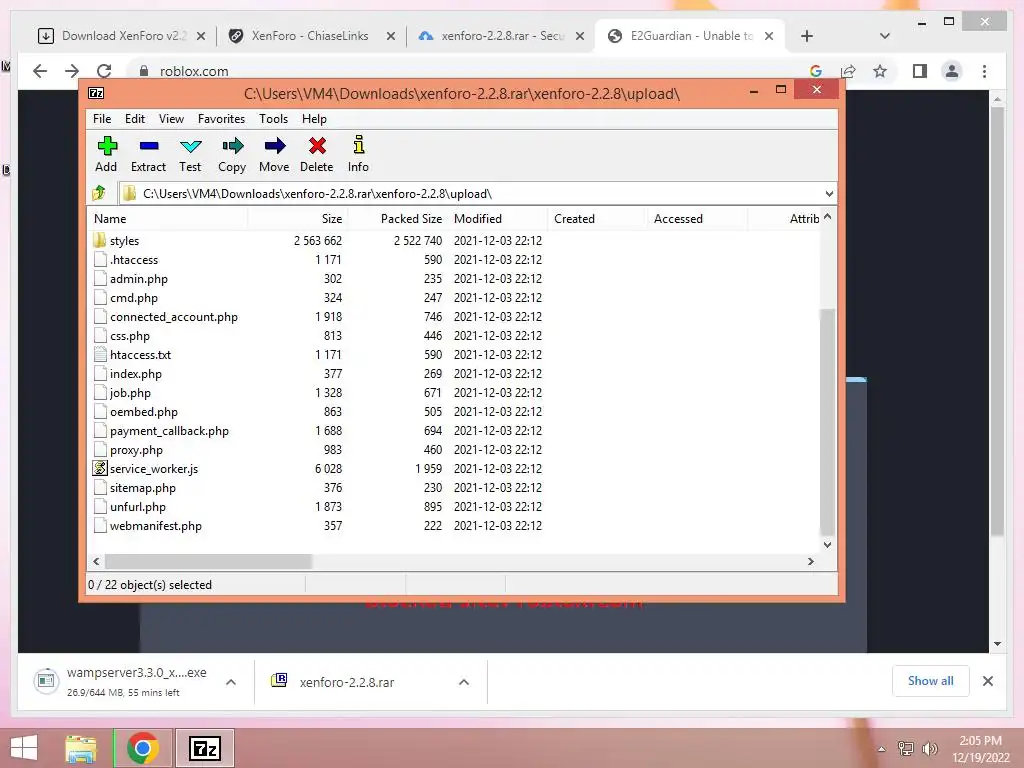The width and height of the screenshot is (1024, 768).
Task: Close the downloads bar
Action: pos(987,681)
